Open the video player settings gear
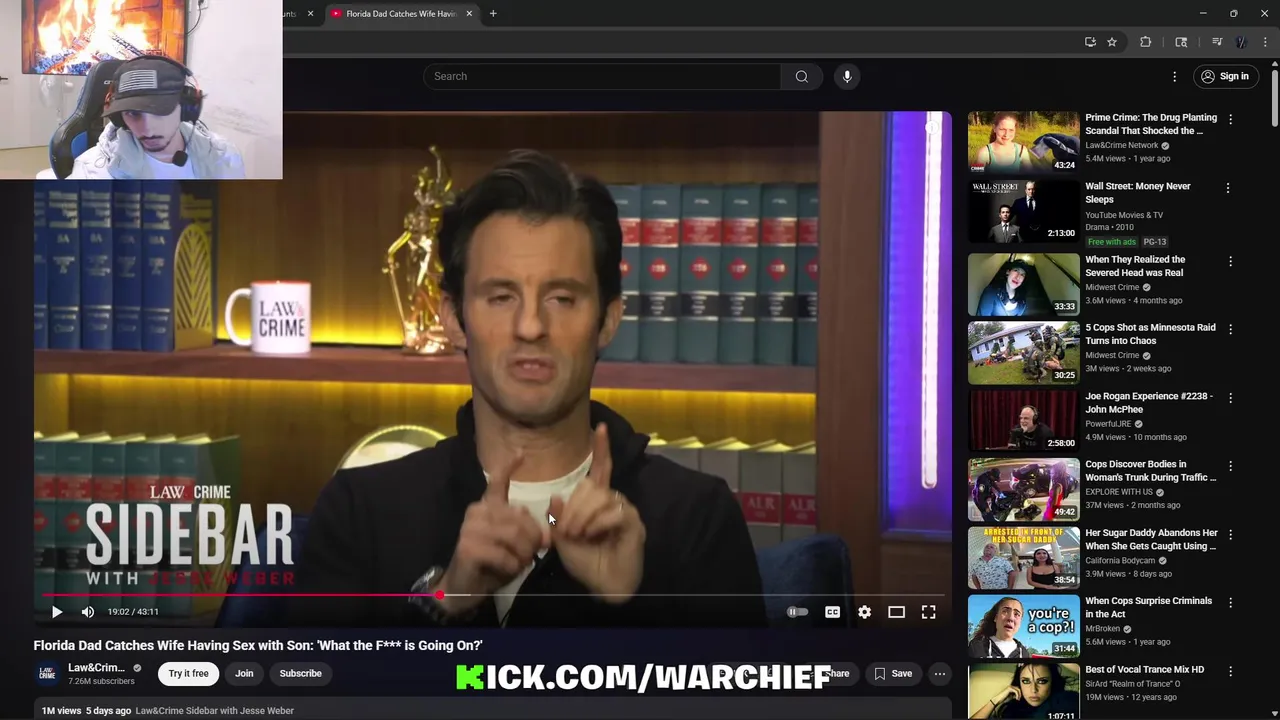This screenshot has width=1280, height=720. click(864, 612)
